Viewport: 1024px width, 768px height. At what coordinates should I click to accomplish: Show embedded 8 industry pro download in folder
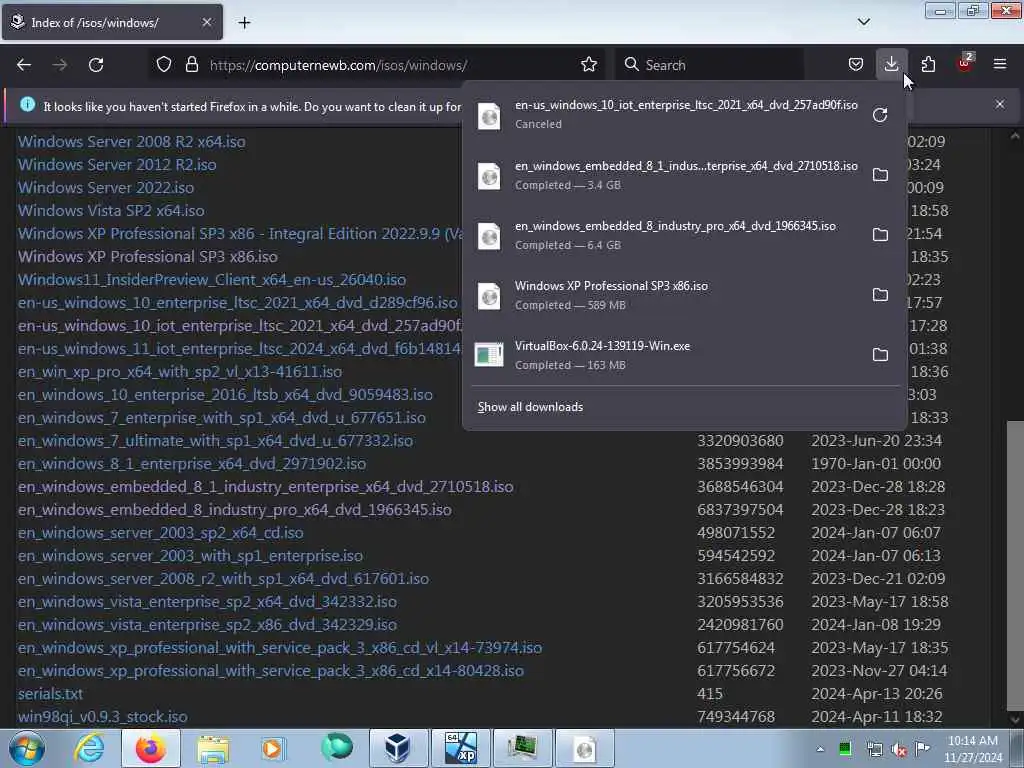(880, 235)
